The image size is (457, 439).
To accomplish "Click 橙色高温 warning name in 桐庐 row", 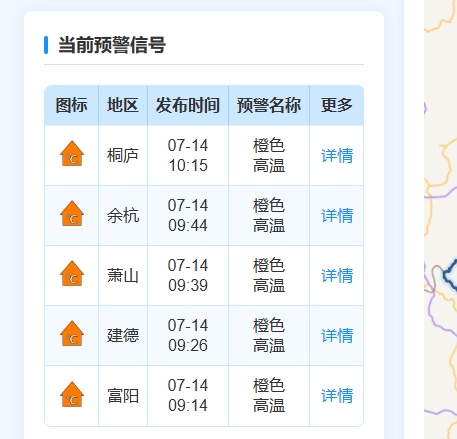I will pyautogui.click(x=269, y=156).
